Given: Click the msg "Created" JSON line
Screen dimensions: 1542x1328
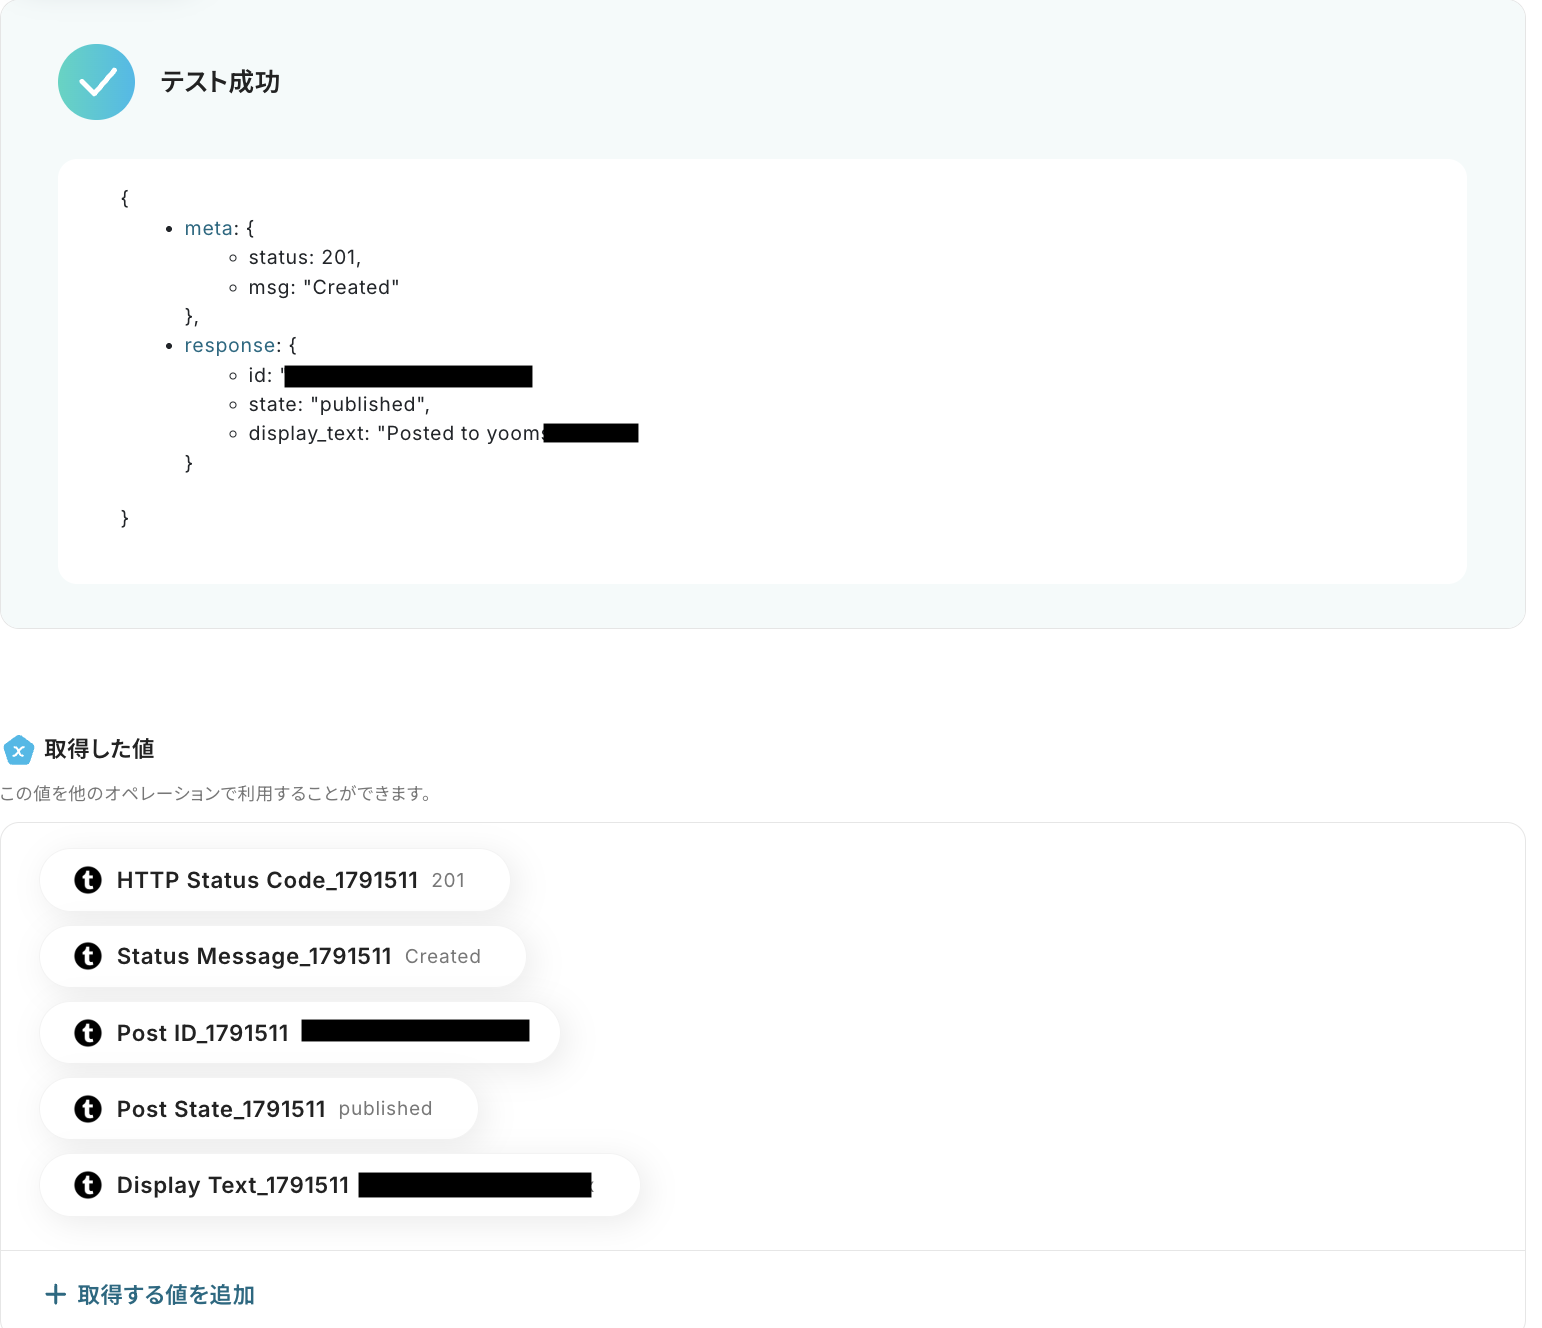Looking at the screenshot, I should 323,287.
